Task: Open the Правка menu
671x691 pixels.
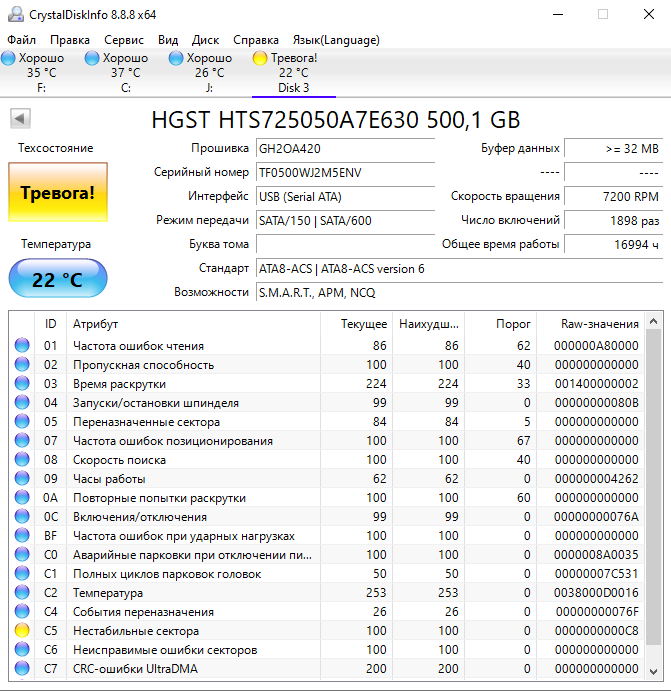Action: click(x=70, y=40)
